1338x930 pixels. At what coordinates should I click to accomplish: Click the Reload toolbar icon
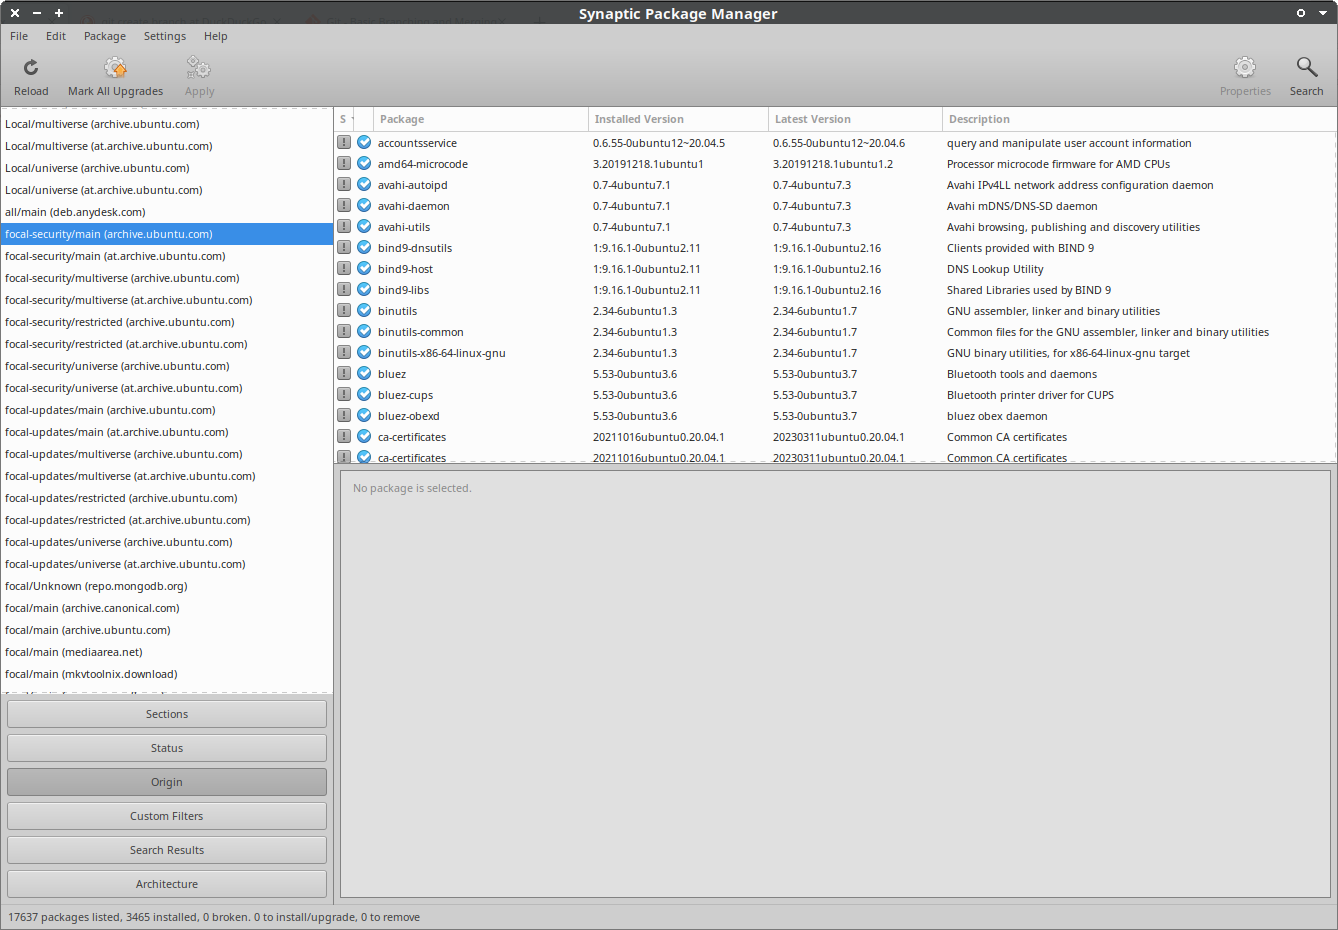point(31,68)
